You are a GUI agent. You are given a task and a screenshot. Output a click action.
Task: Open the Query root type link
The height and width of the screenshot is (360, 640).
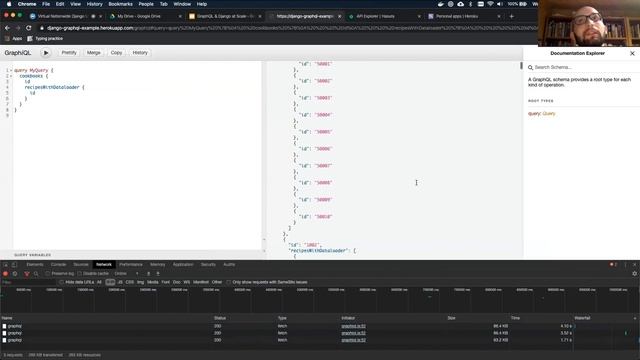point(549,113)
